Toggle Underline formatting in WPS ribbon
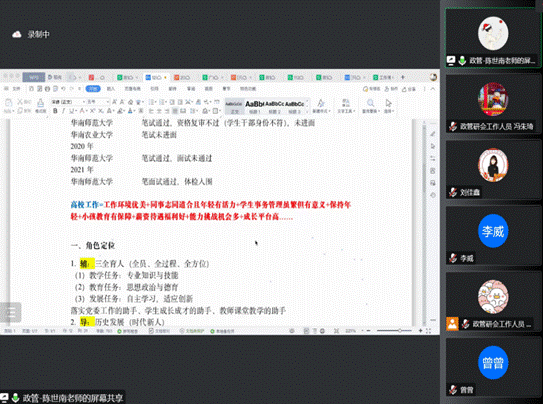The image size is (543, 404). [x=72, y=111]
